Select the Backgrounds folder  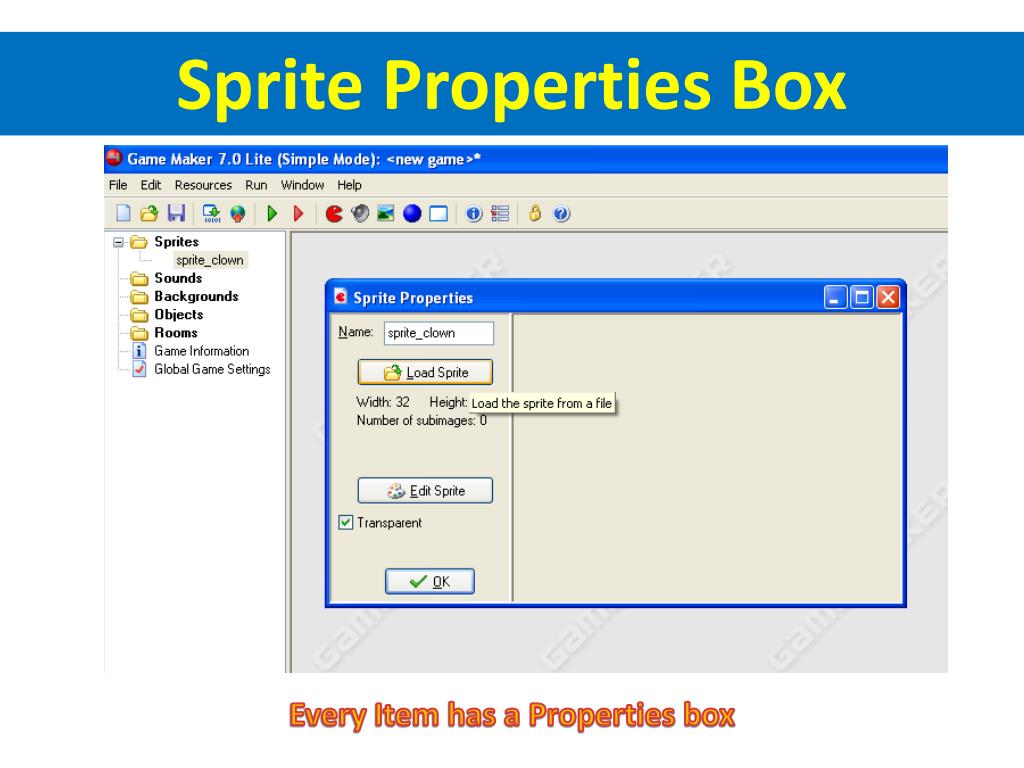196,296
